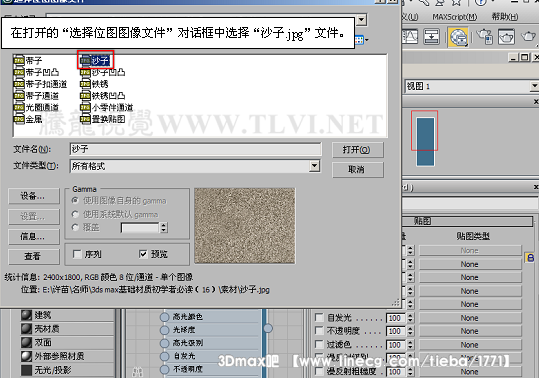This screenshot has width=539, height=378.
Task: Toggle the 预览 checkbox
Action: point(143,254)
